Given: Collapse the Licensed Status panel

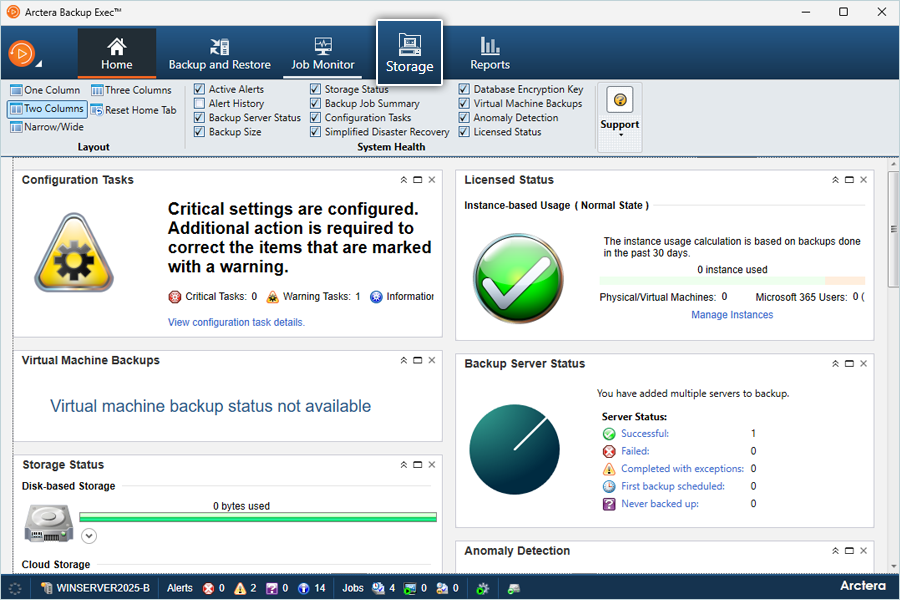Looking at the screenshot, I should pos(835,180).
